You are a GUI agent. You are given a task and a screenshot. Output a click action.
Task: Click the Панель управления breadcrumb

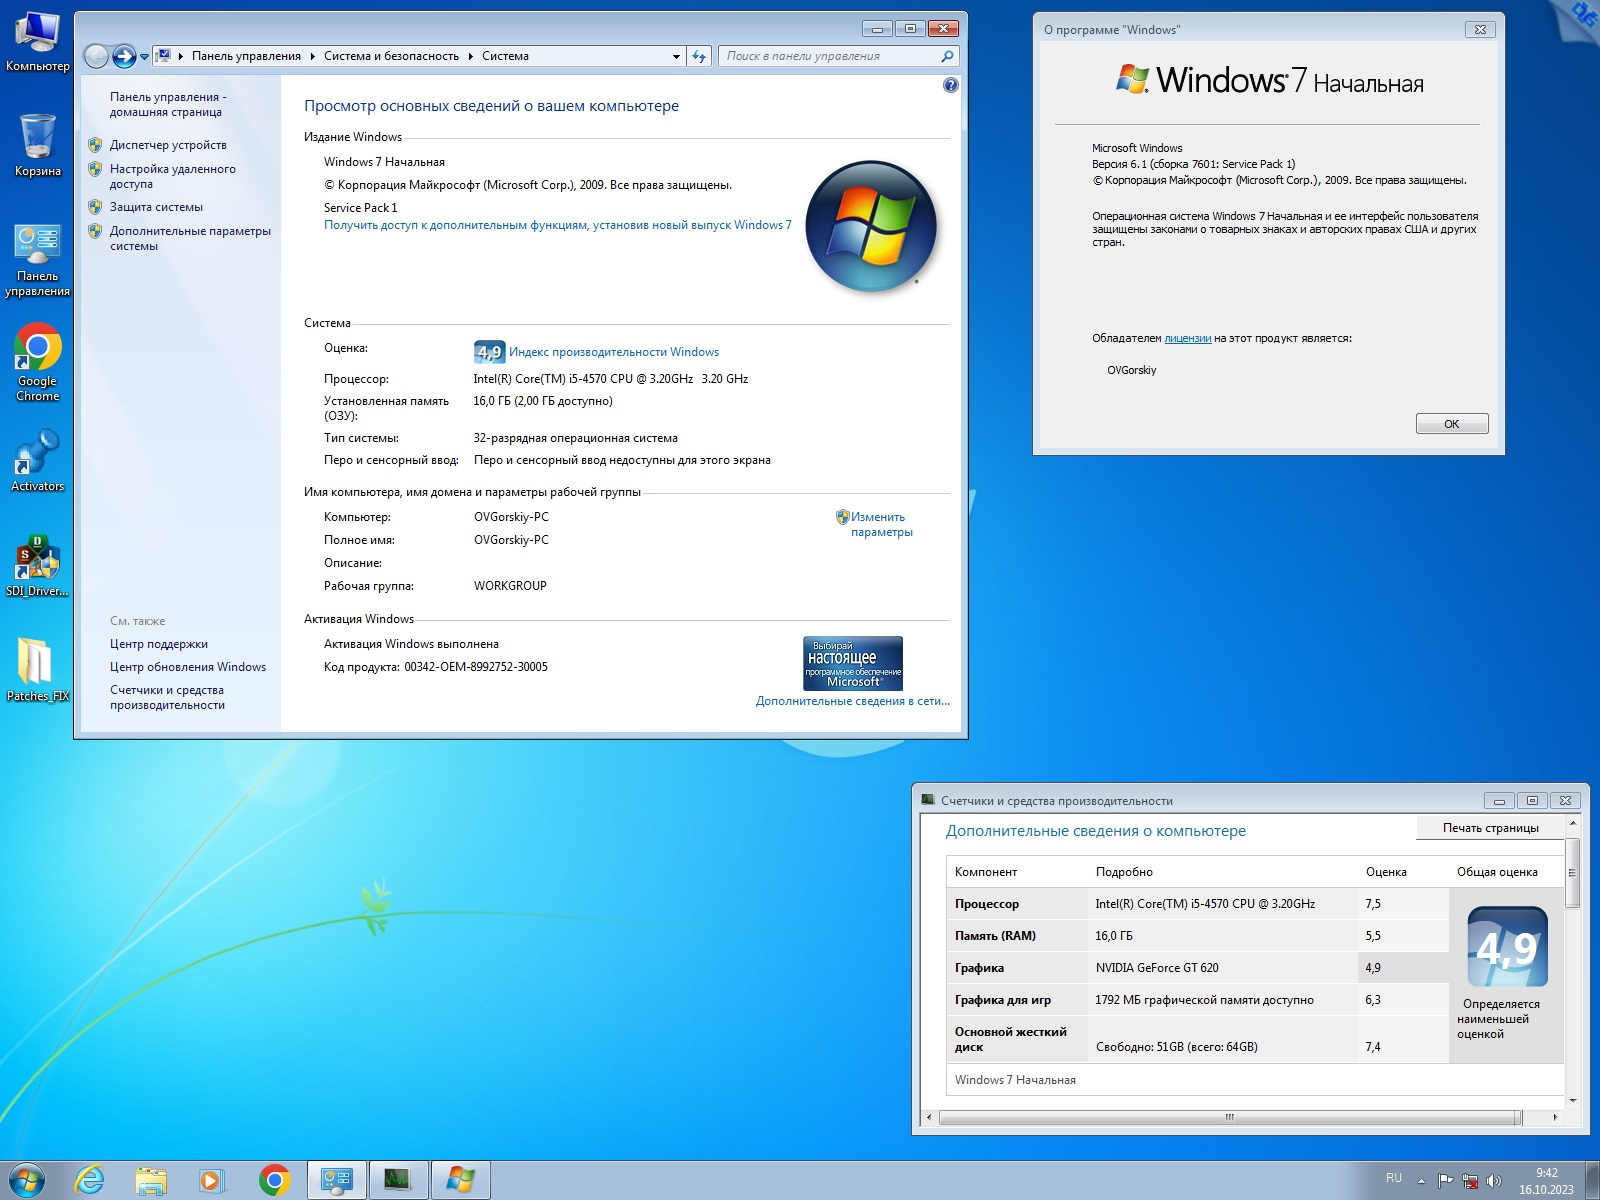(x=246, y=56)
